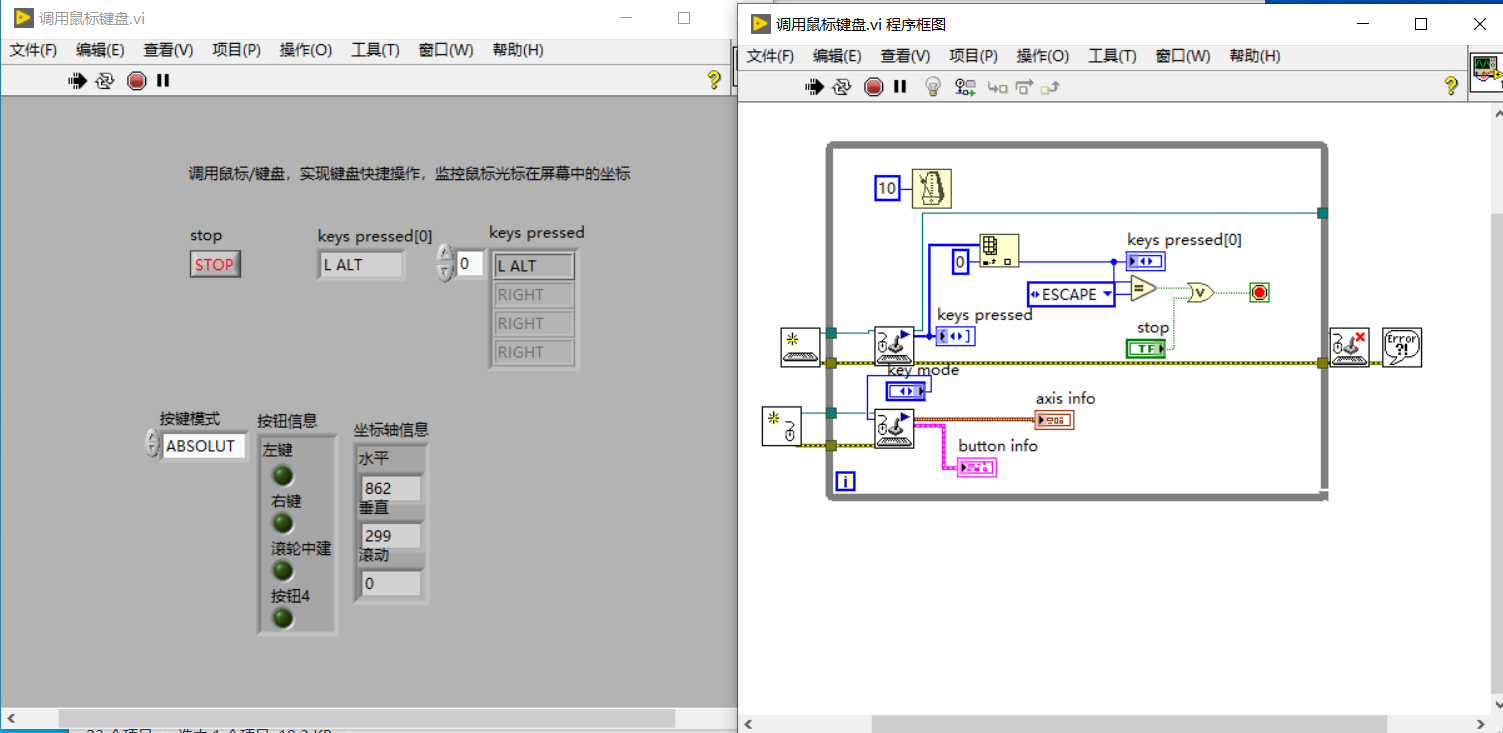
Task: Toggle highlight execution light bulb
Action: [933, 87]
